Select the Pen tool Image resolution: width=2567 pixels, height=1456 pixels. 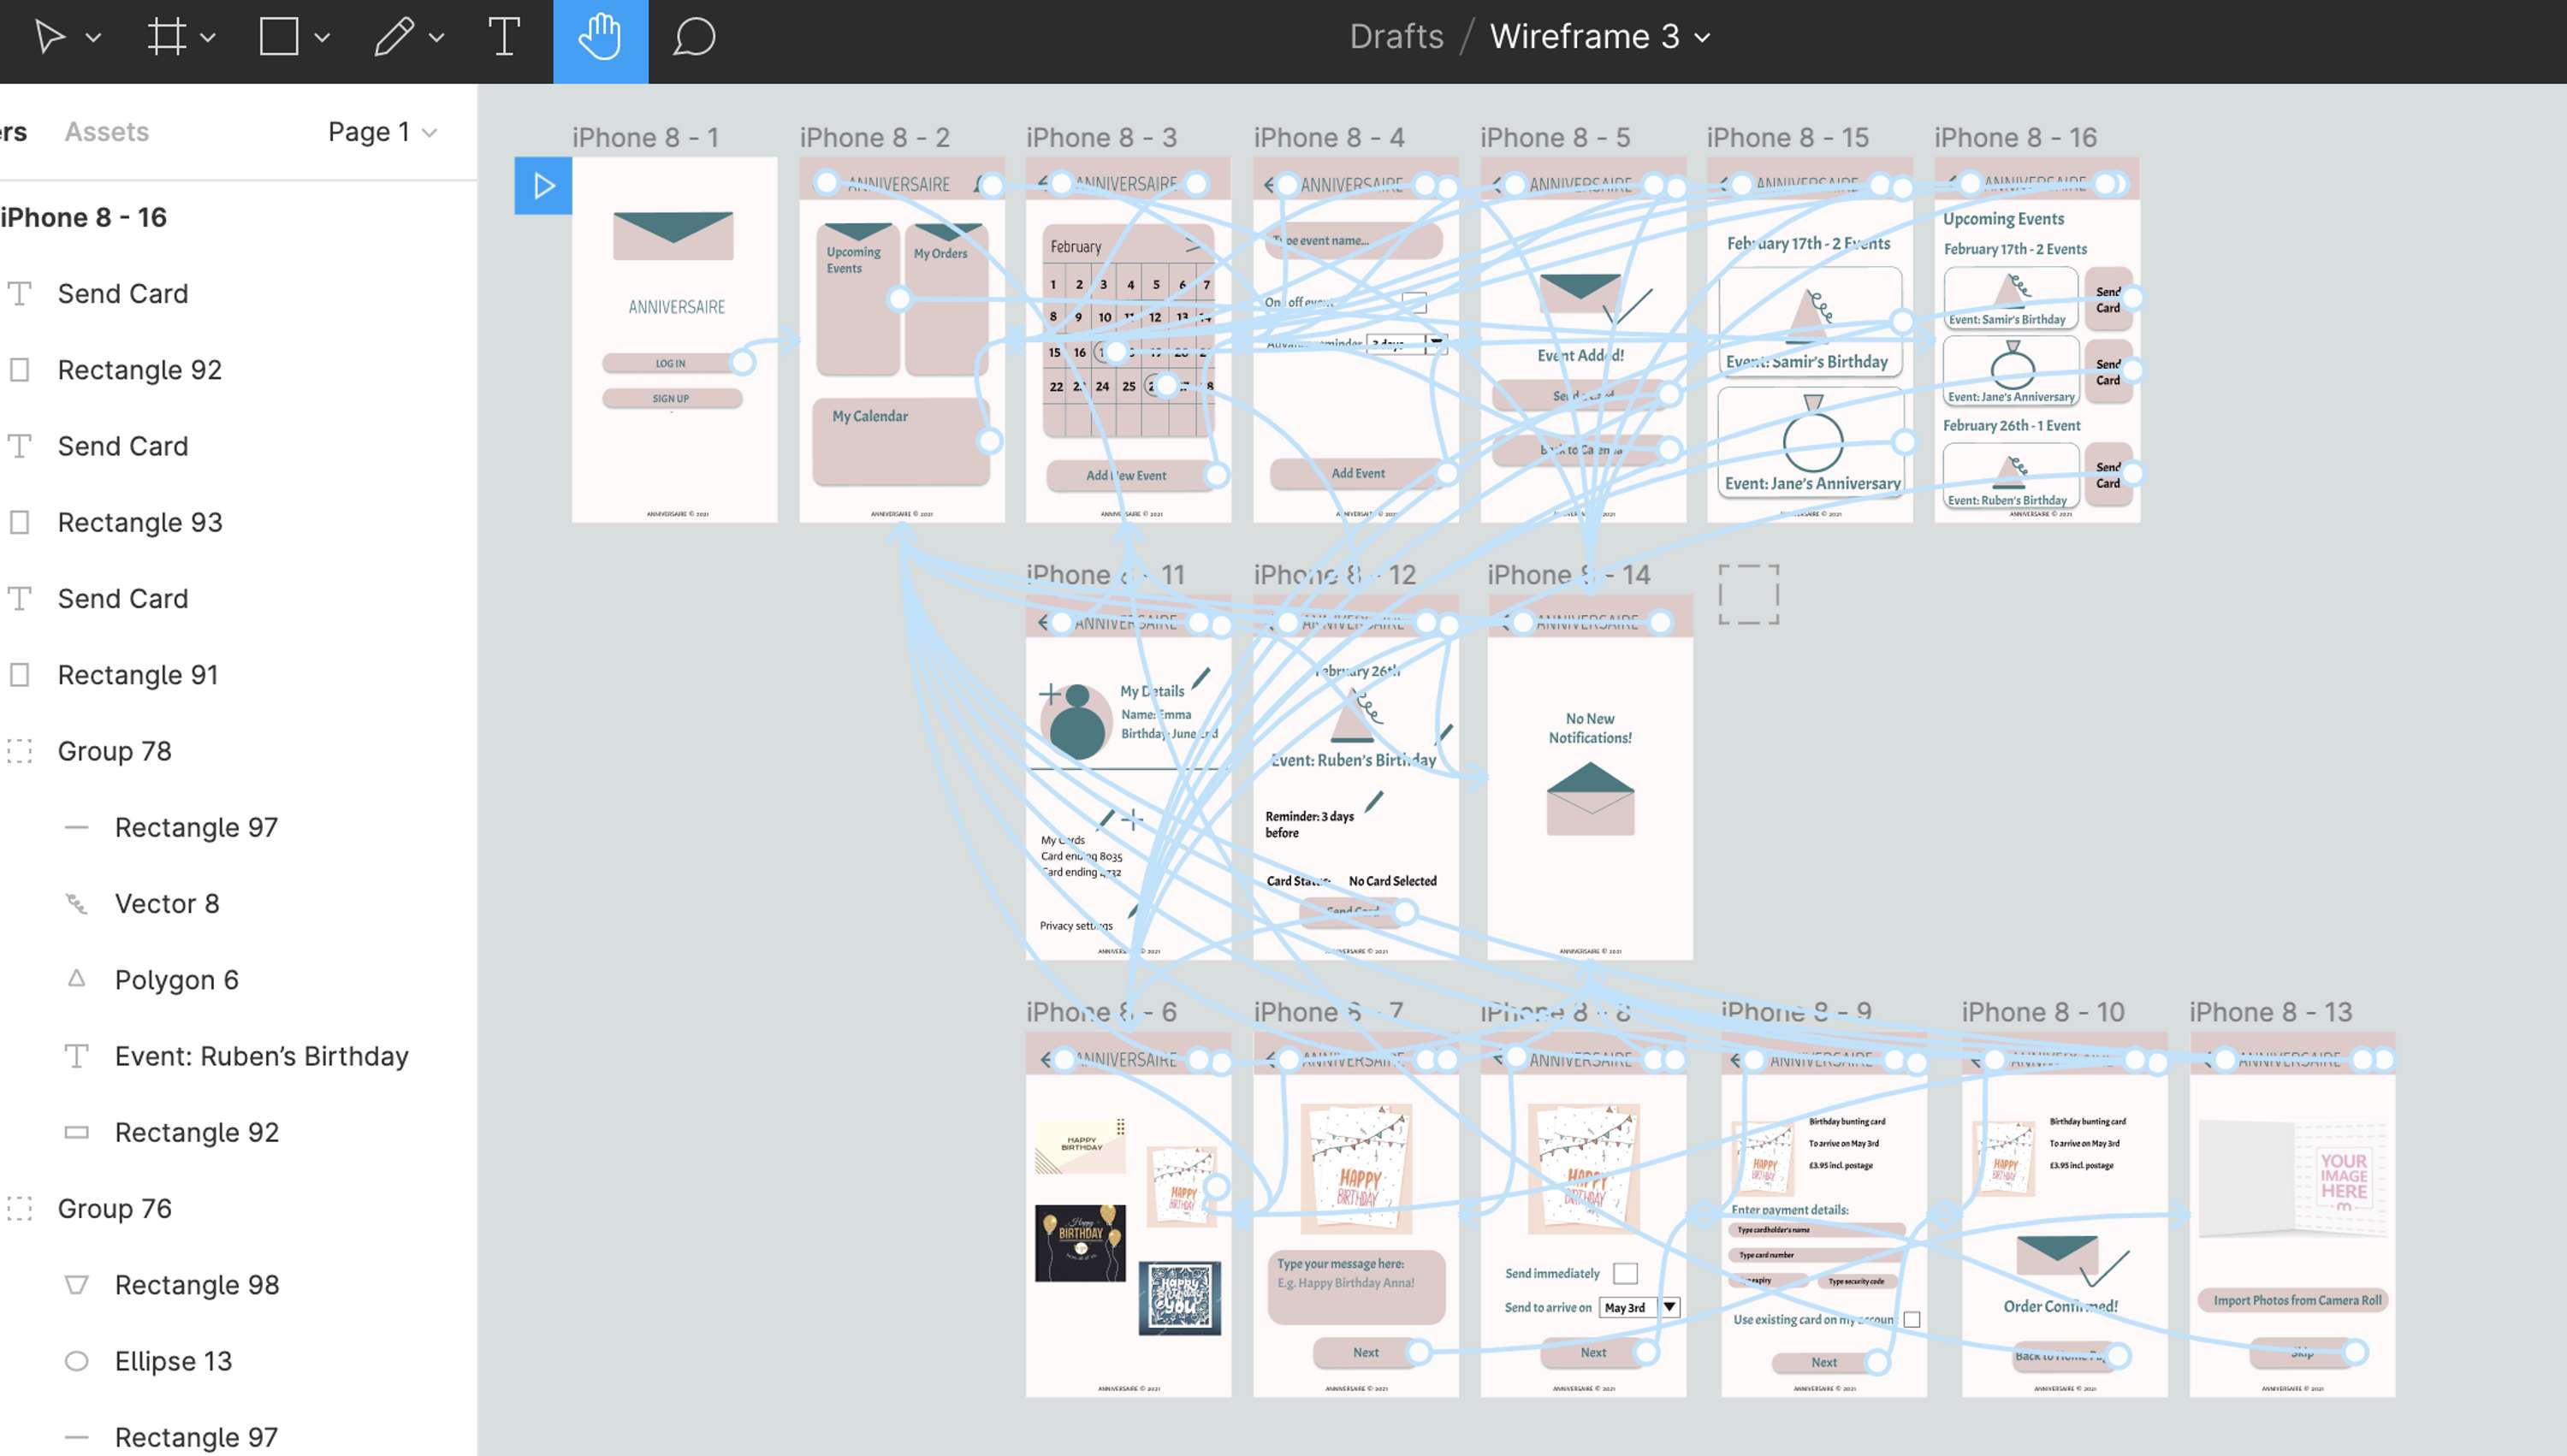394,38
